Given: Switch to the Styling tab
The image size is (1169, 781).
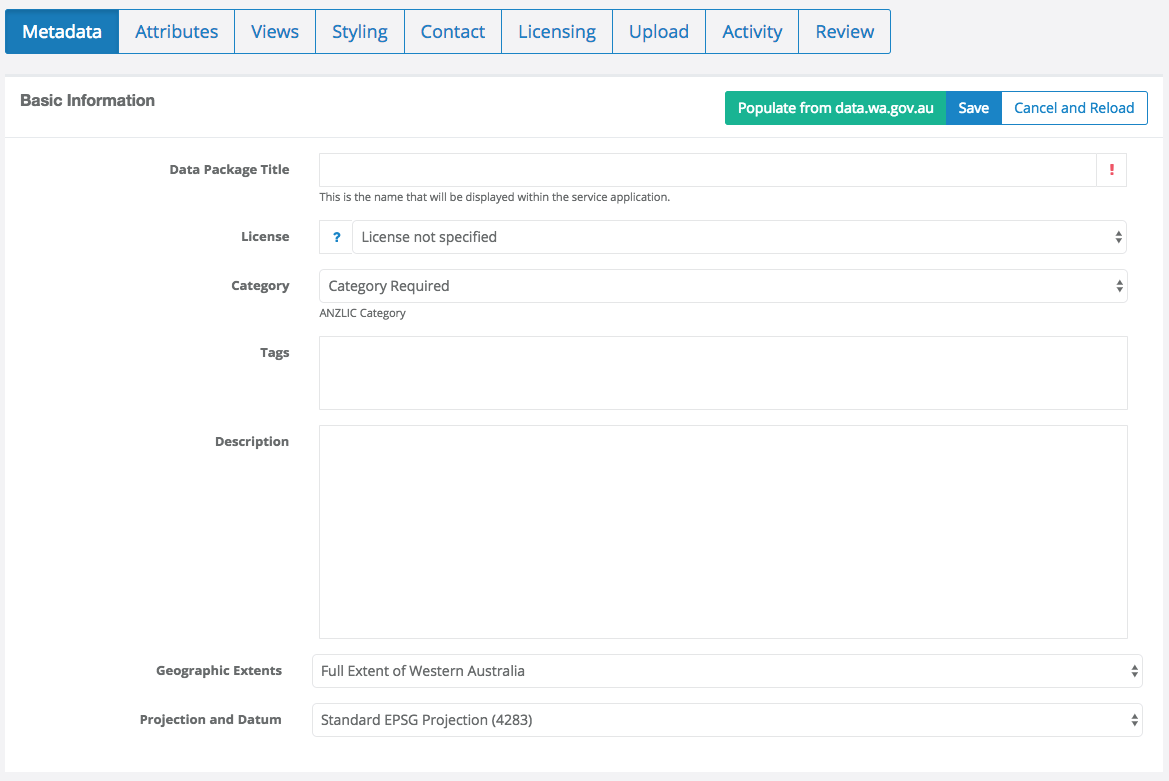Looking at the screenshot, I should pyautogui.click(x=359, y=31).
